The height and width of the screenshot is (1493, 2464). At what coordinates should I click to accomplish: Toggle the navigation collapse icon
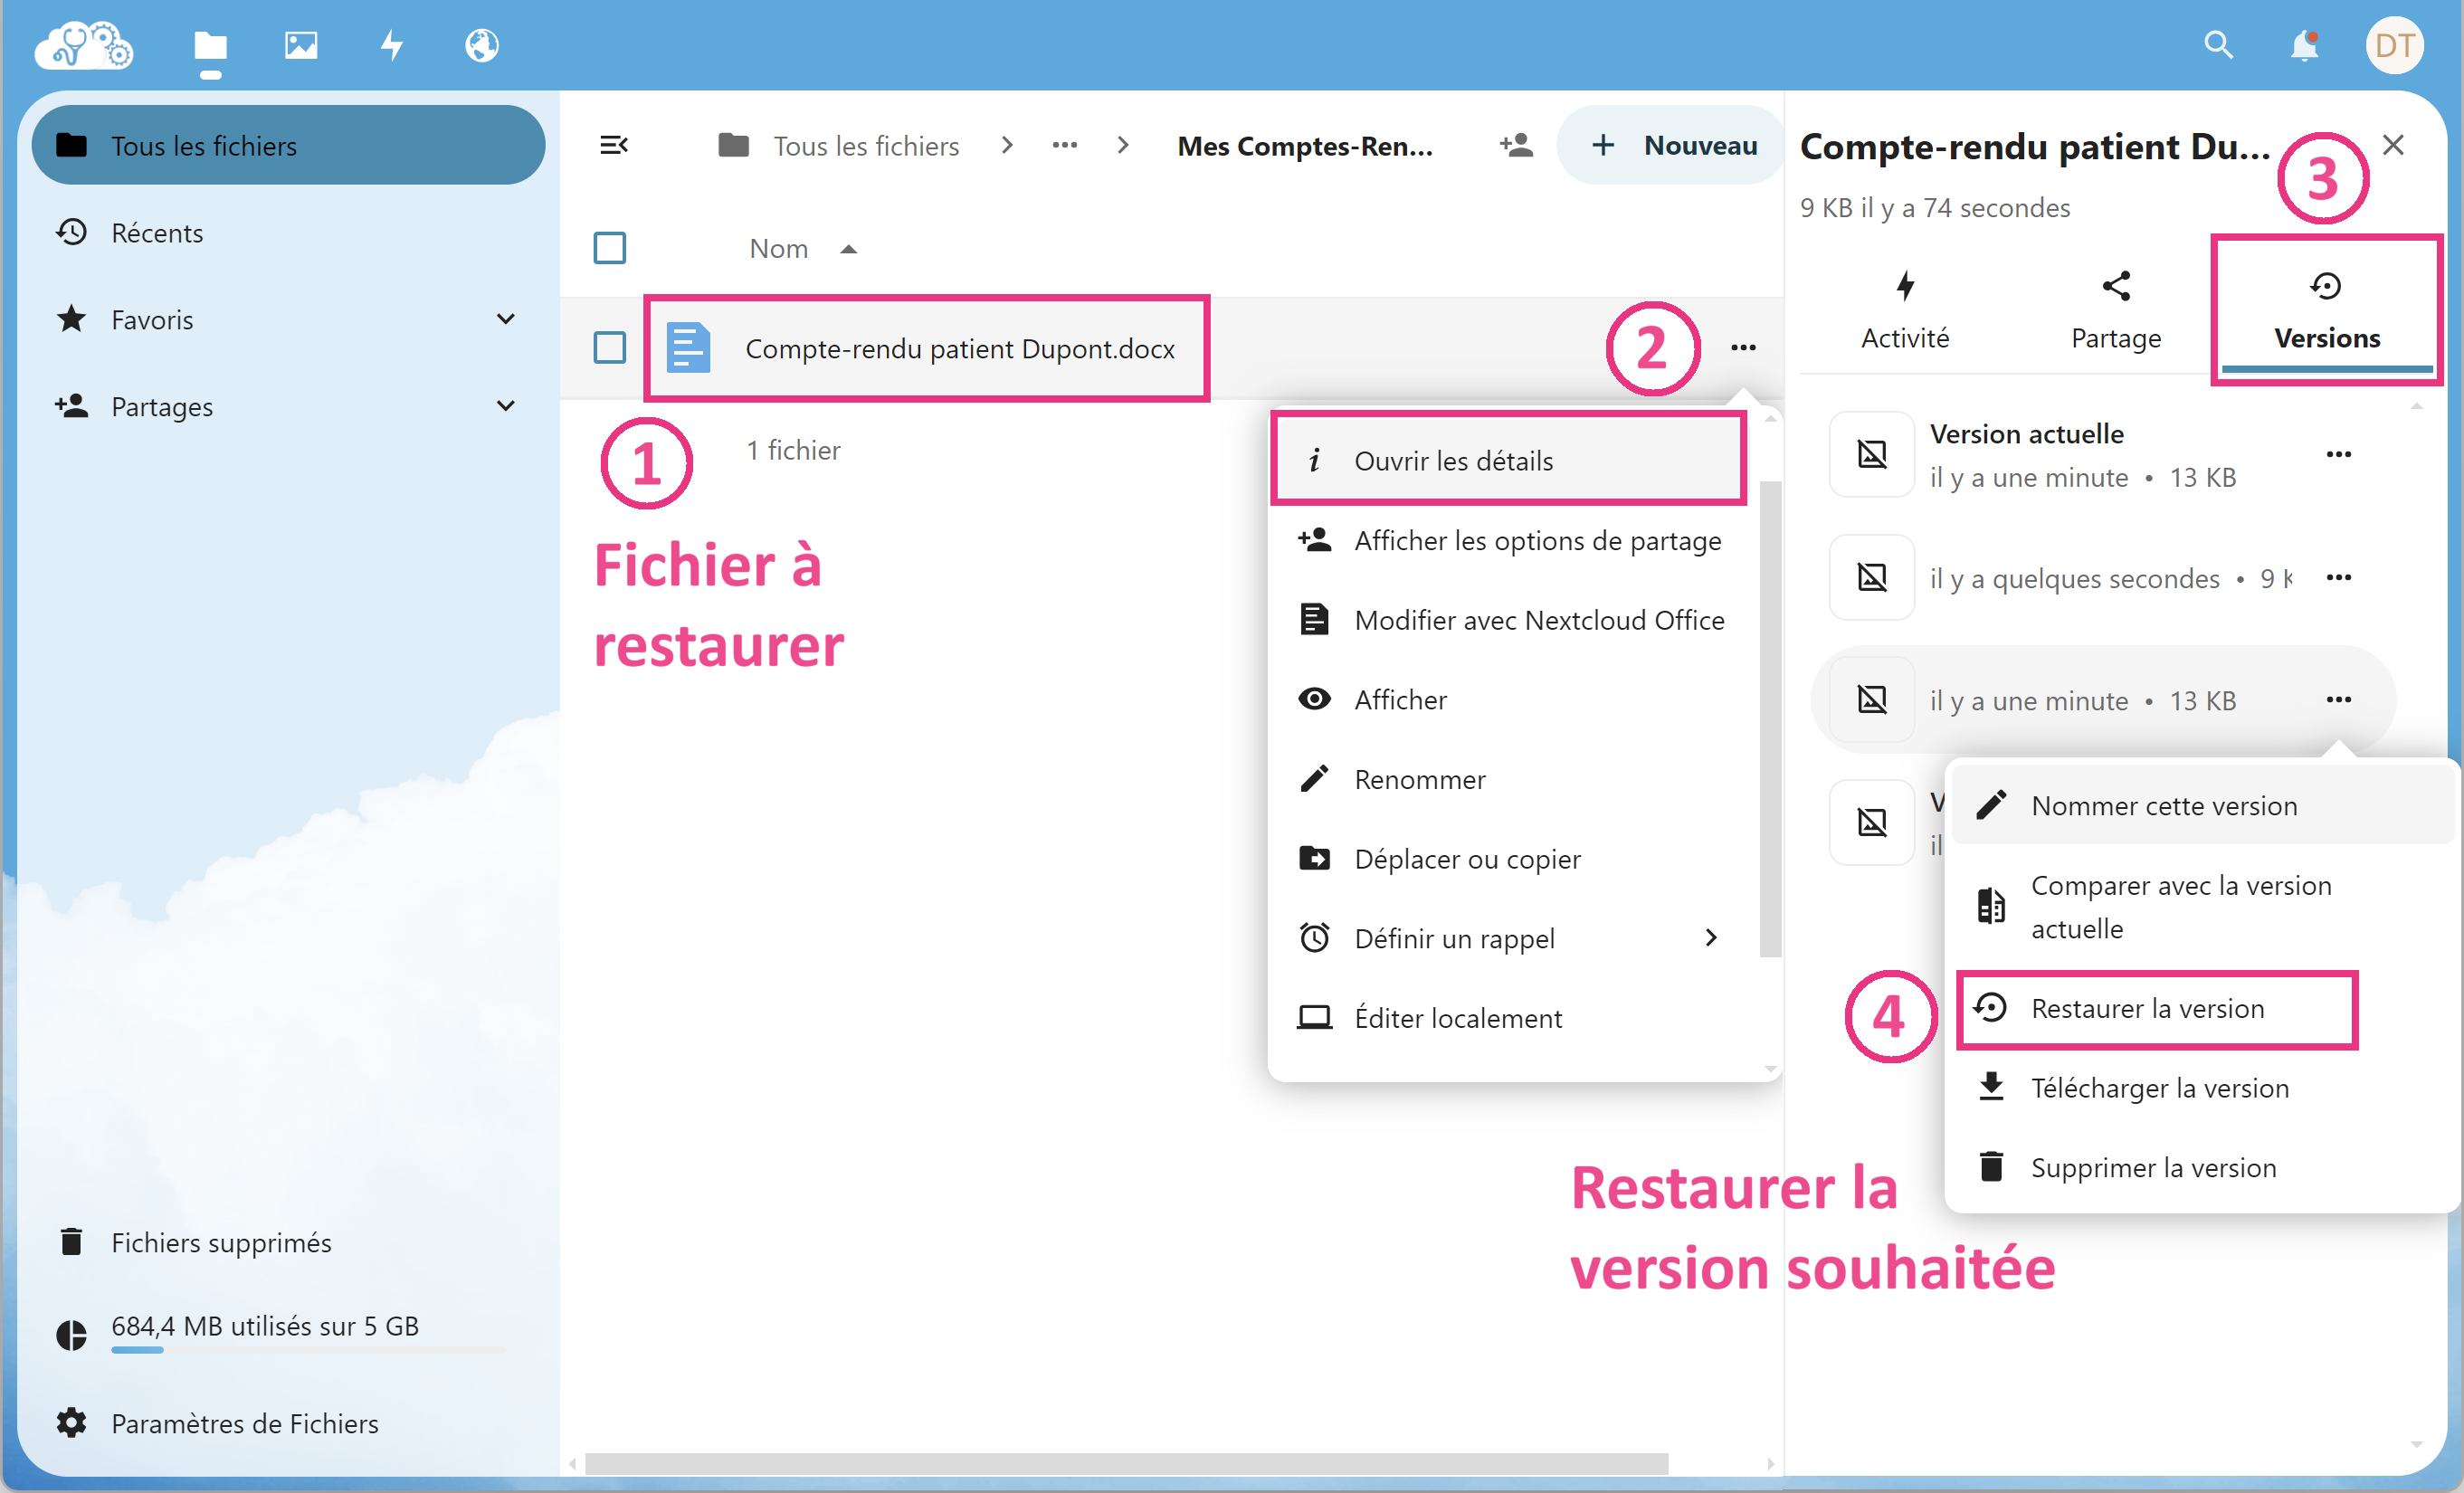point(613,146)
